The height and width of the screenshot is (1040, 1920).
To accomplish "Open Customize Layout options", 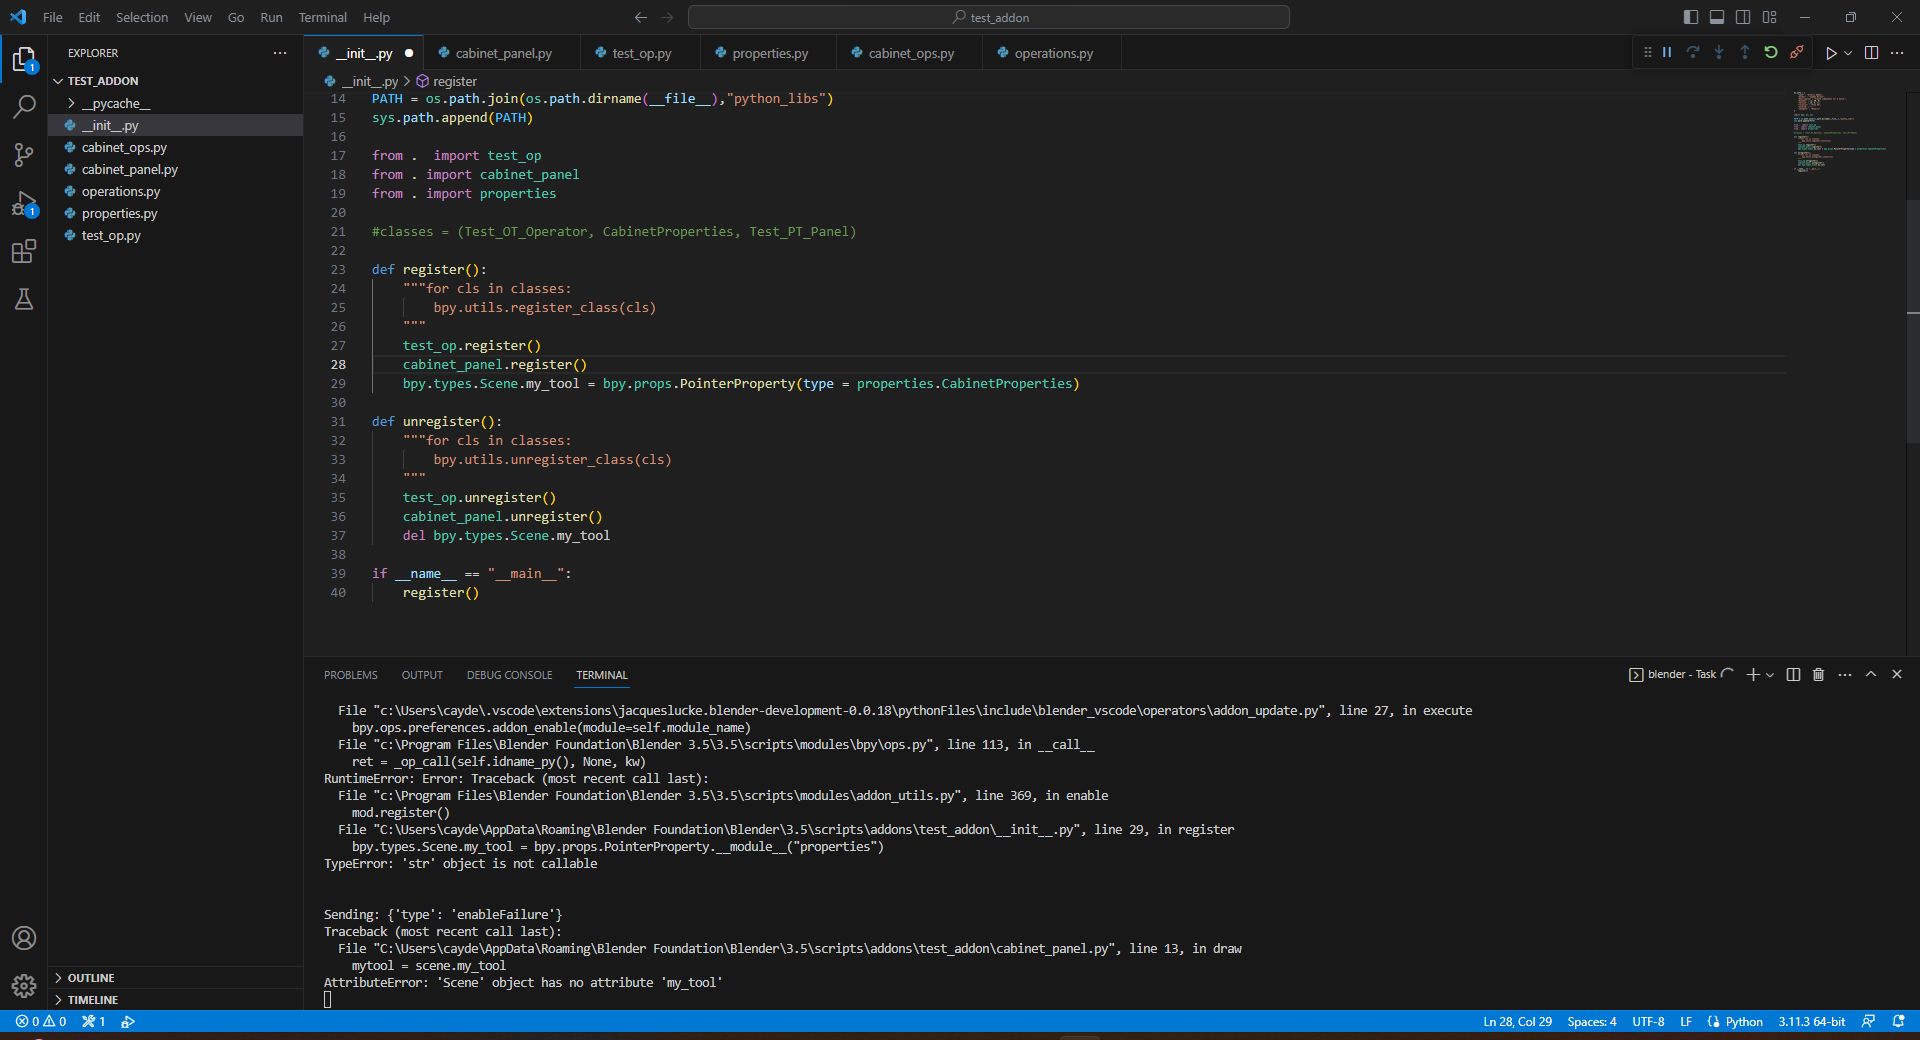I will (x=1770, y=17).
